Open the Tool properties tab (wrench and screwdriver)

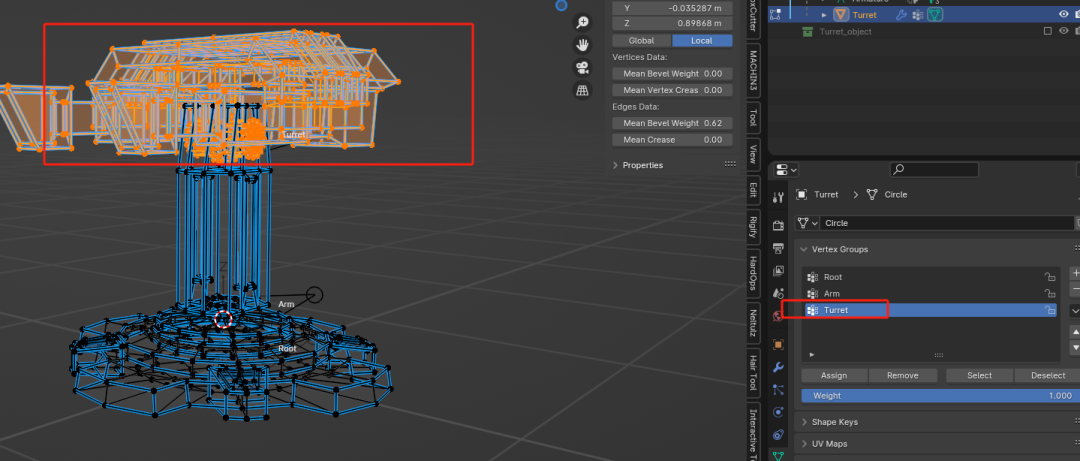point(778,198)
